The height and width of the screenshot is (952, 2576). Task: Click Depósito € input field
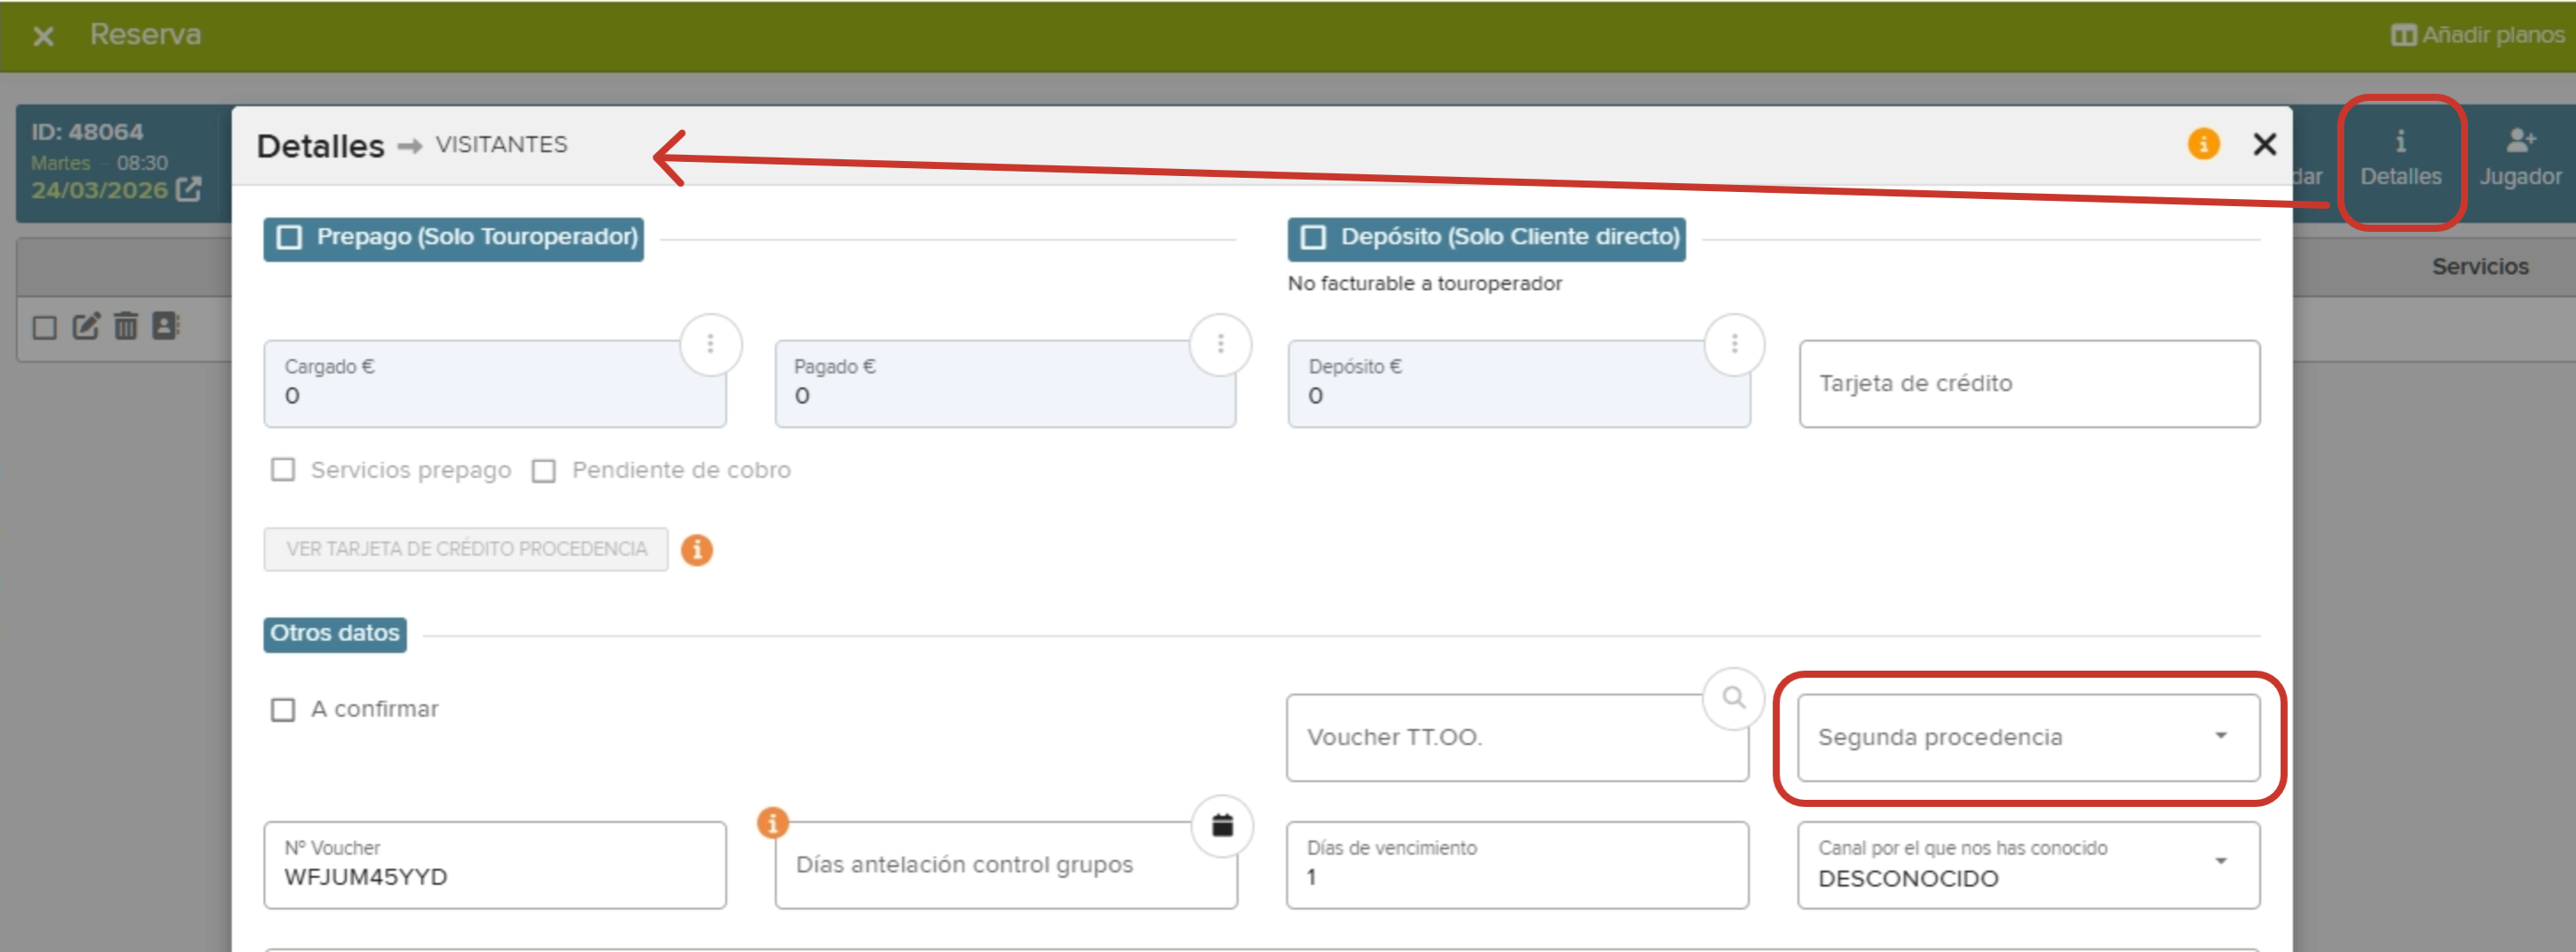click(1519, 384)
